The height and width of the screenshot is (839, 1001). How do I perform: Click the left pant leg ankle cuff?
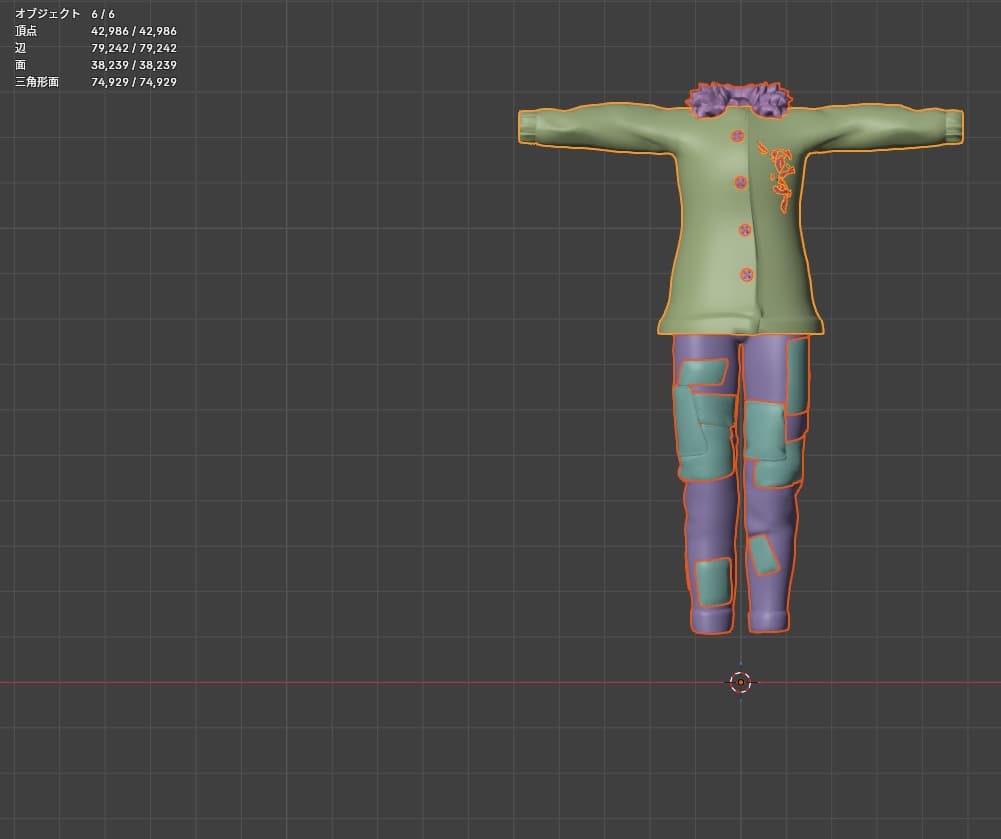click(x=712, y=620)
